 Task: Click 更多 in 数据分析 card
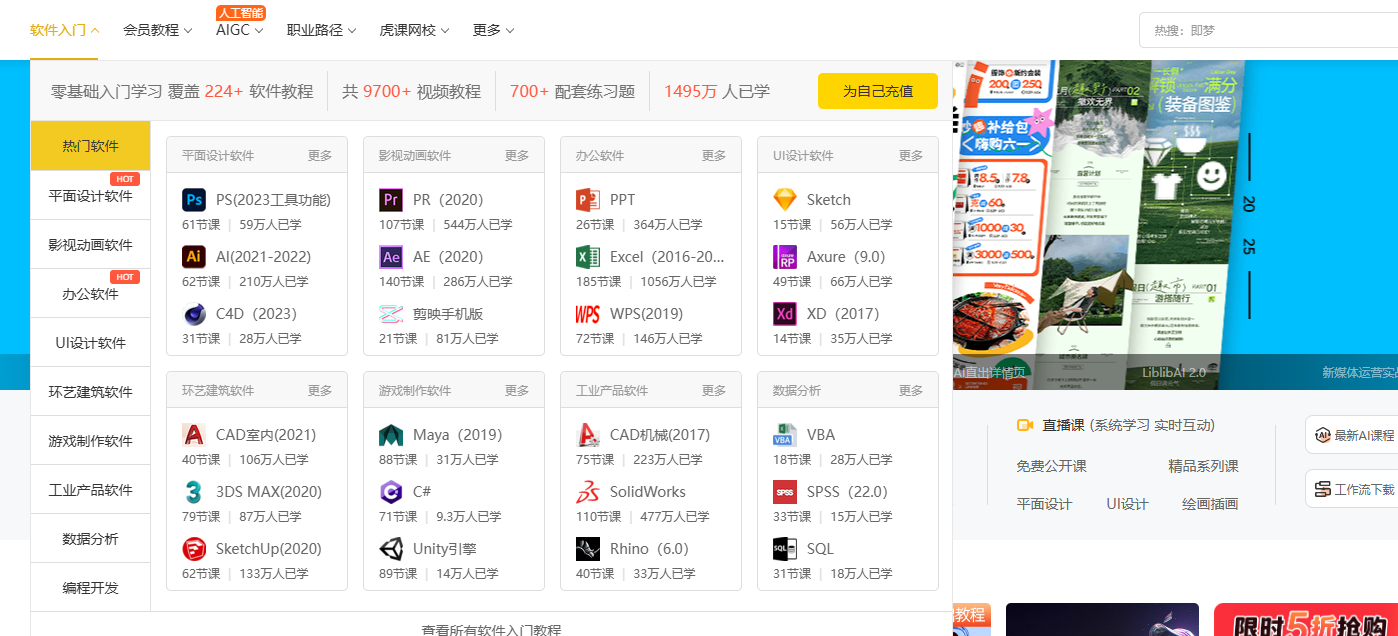click(x=911, y=391)
